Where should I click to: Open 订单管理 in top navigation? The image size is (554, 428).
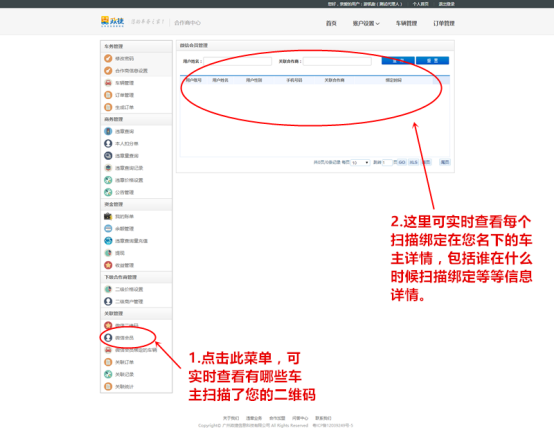pyautogui.click(x=444, y=23)
